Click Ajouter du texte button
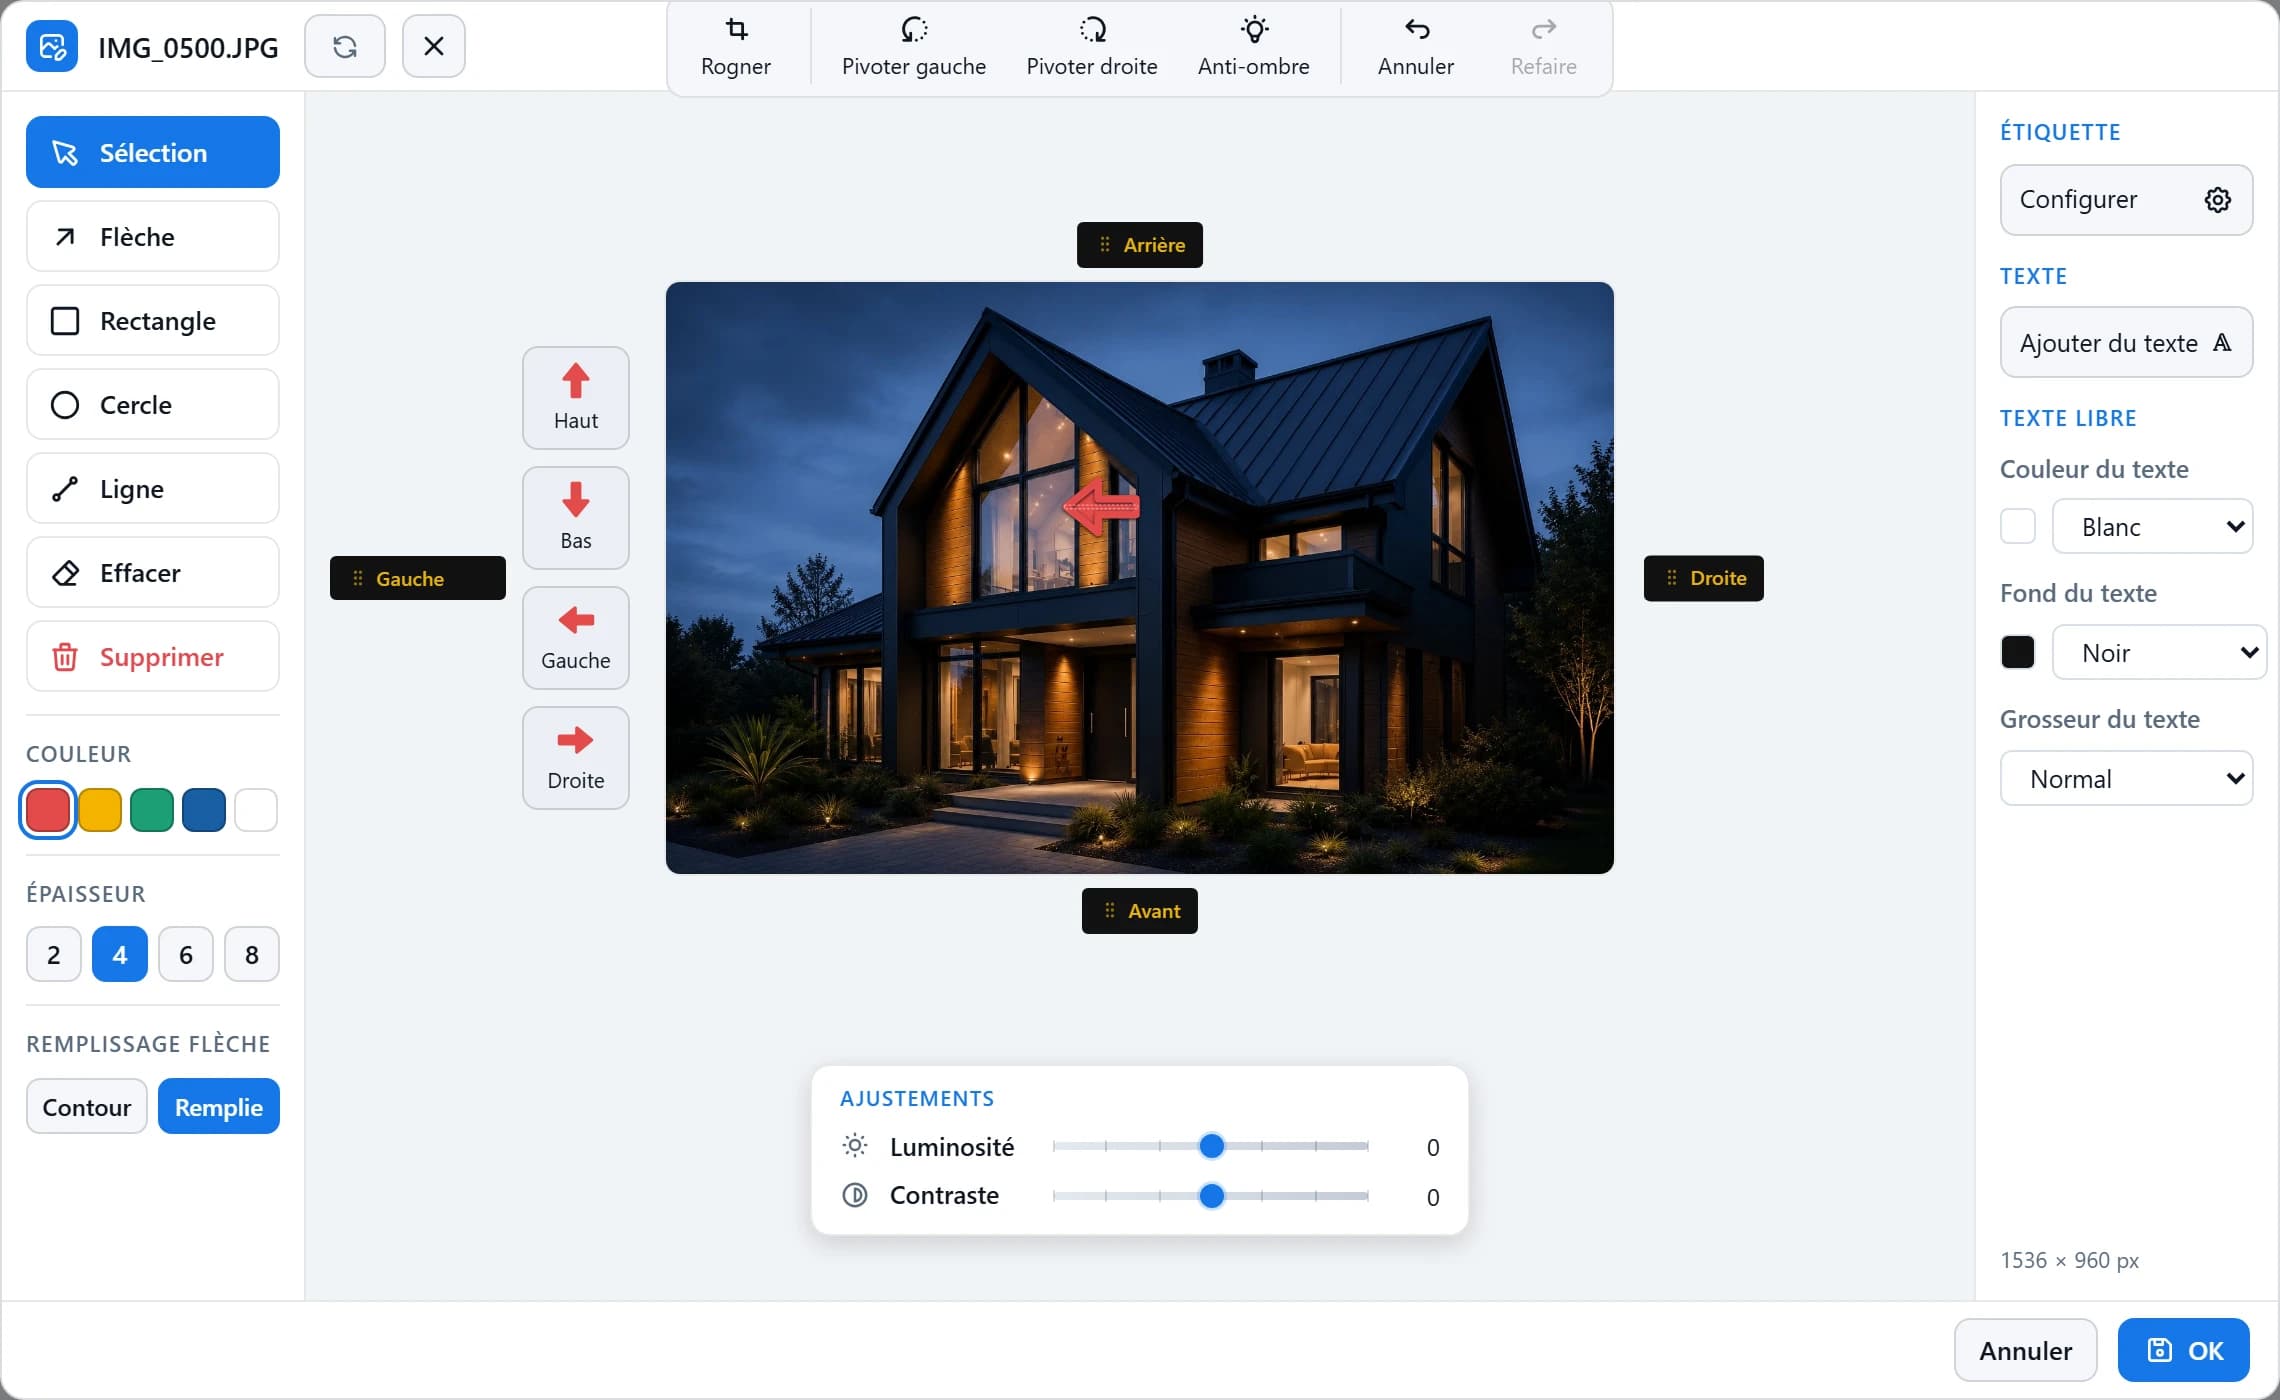The image size is (2280, 1400). click(2126, 342)
